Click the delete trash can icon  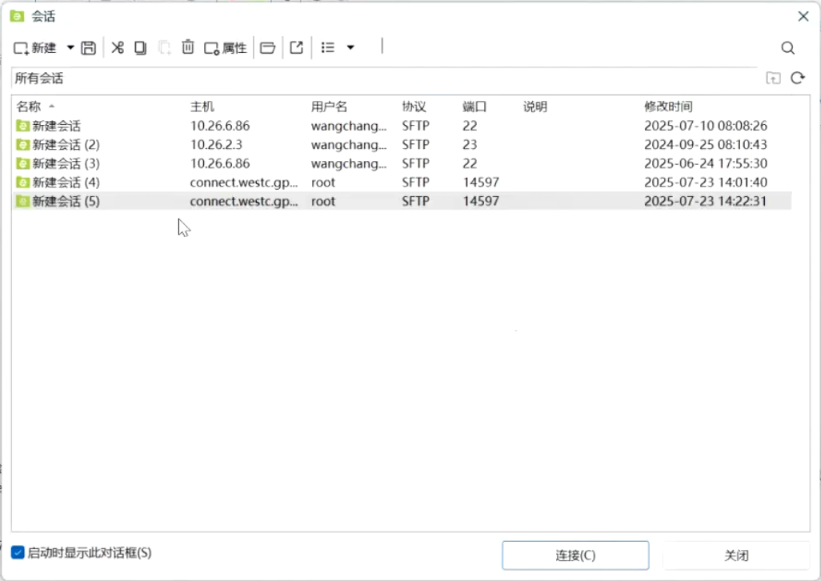pos(188,48)
